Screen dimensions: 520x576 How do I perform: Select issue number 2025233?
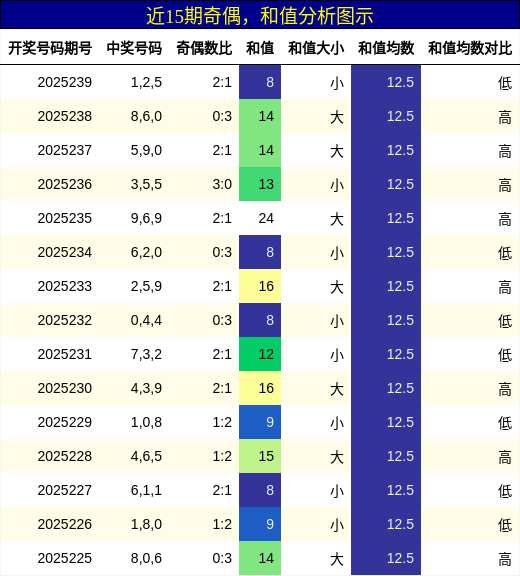click(x=65, y=286)
